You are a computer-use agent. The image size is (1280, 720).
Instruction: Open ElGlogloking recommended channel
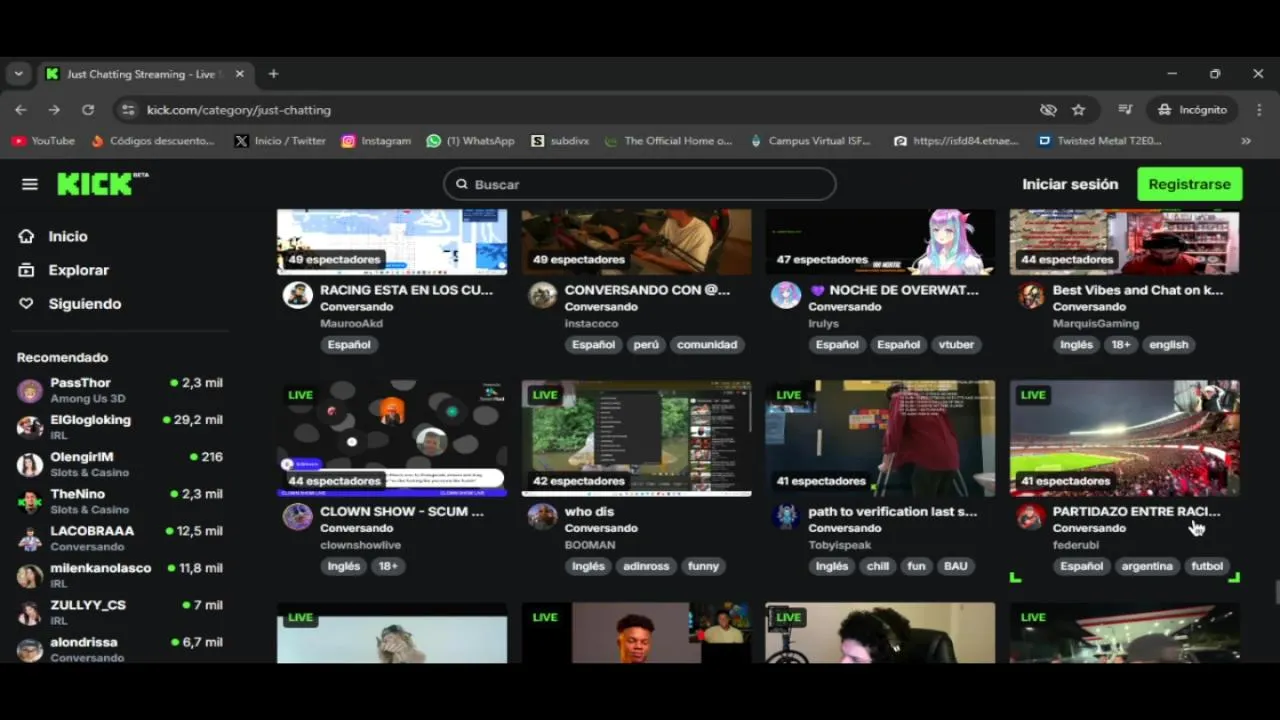point(120,427)
